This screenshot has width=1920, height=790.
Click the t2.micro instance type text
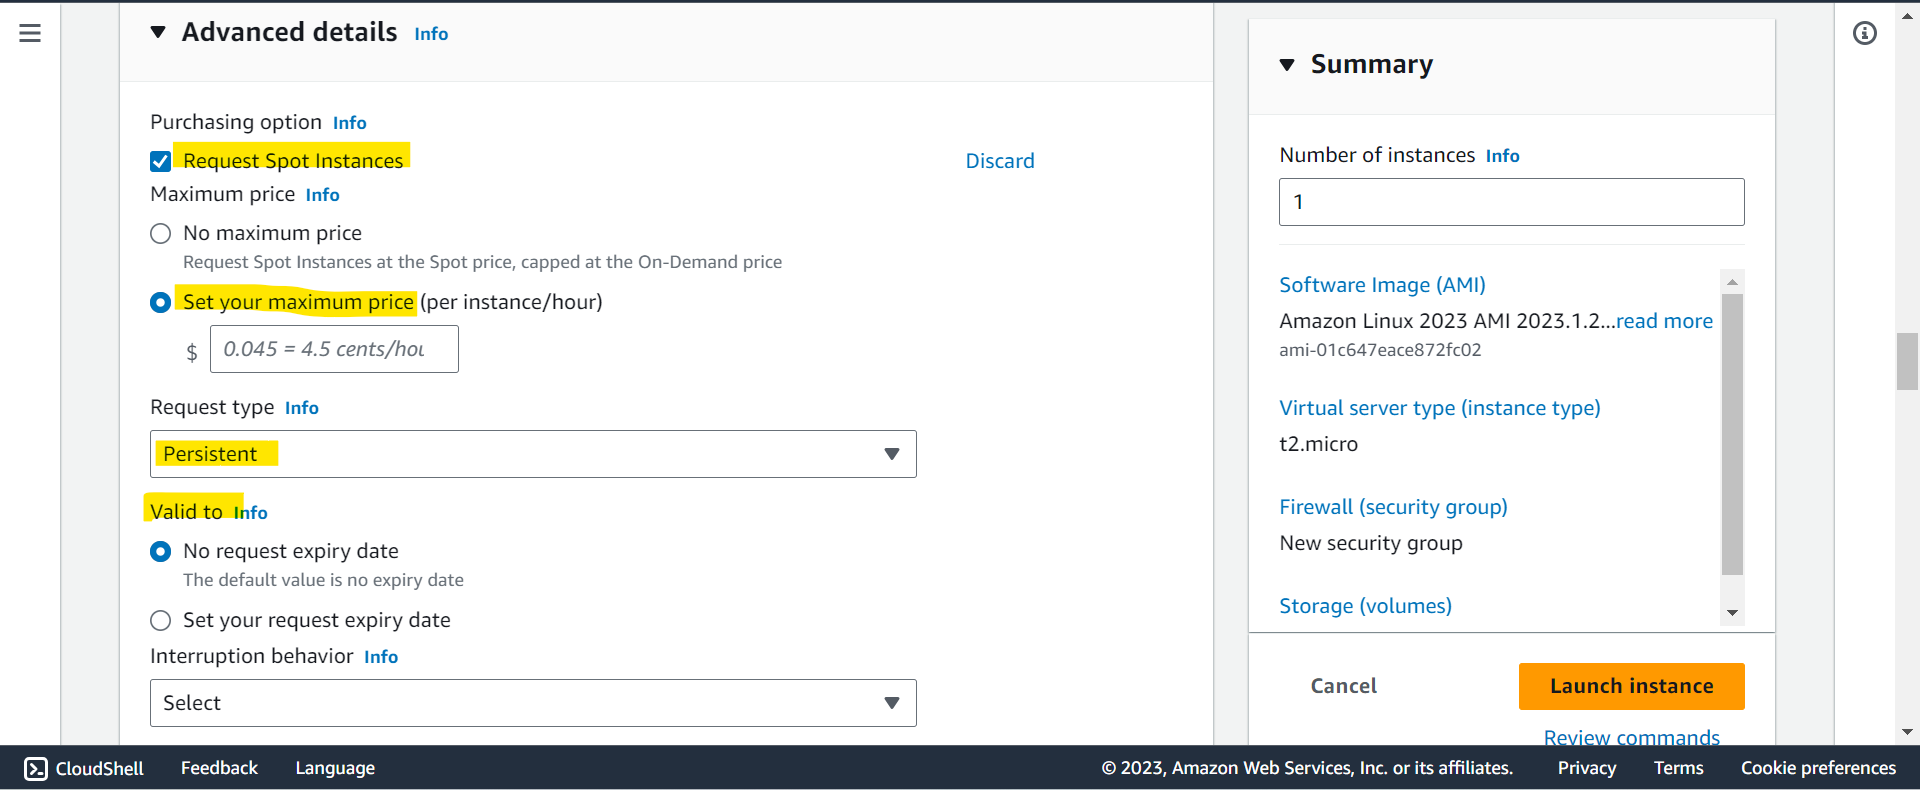1318,444
